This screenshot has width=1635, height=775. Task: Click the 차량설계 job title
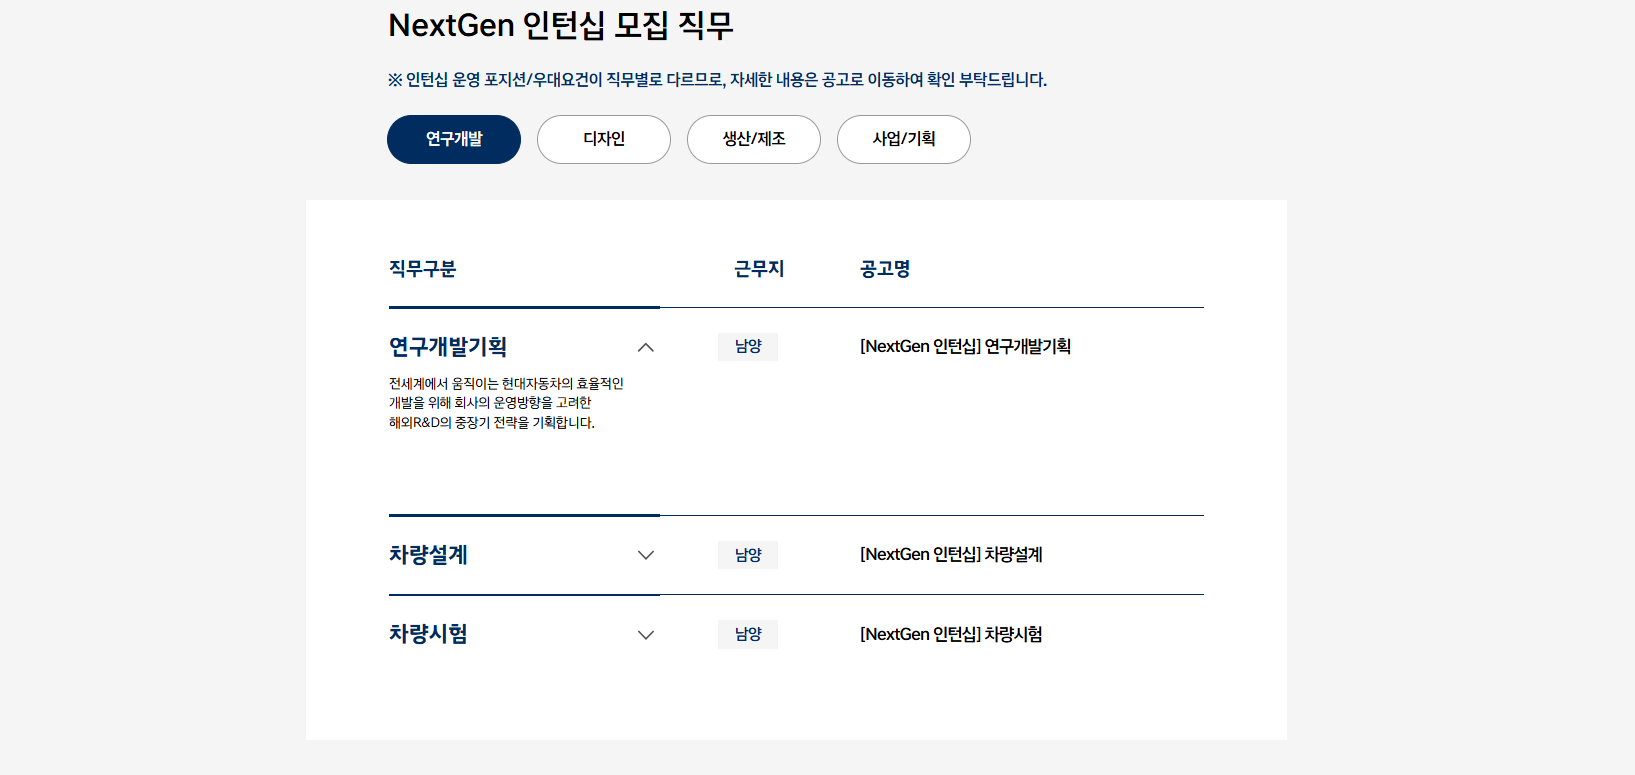[x=426, y=555]
